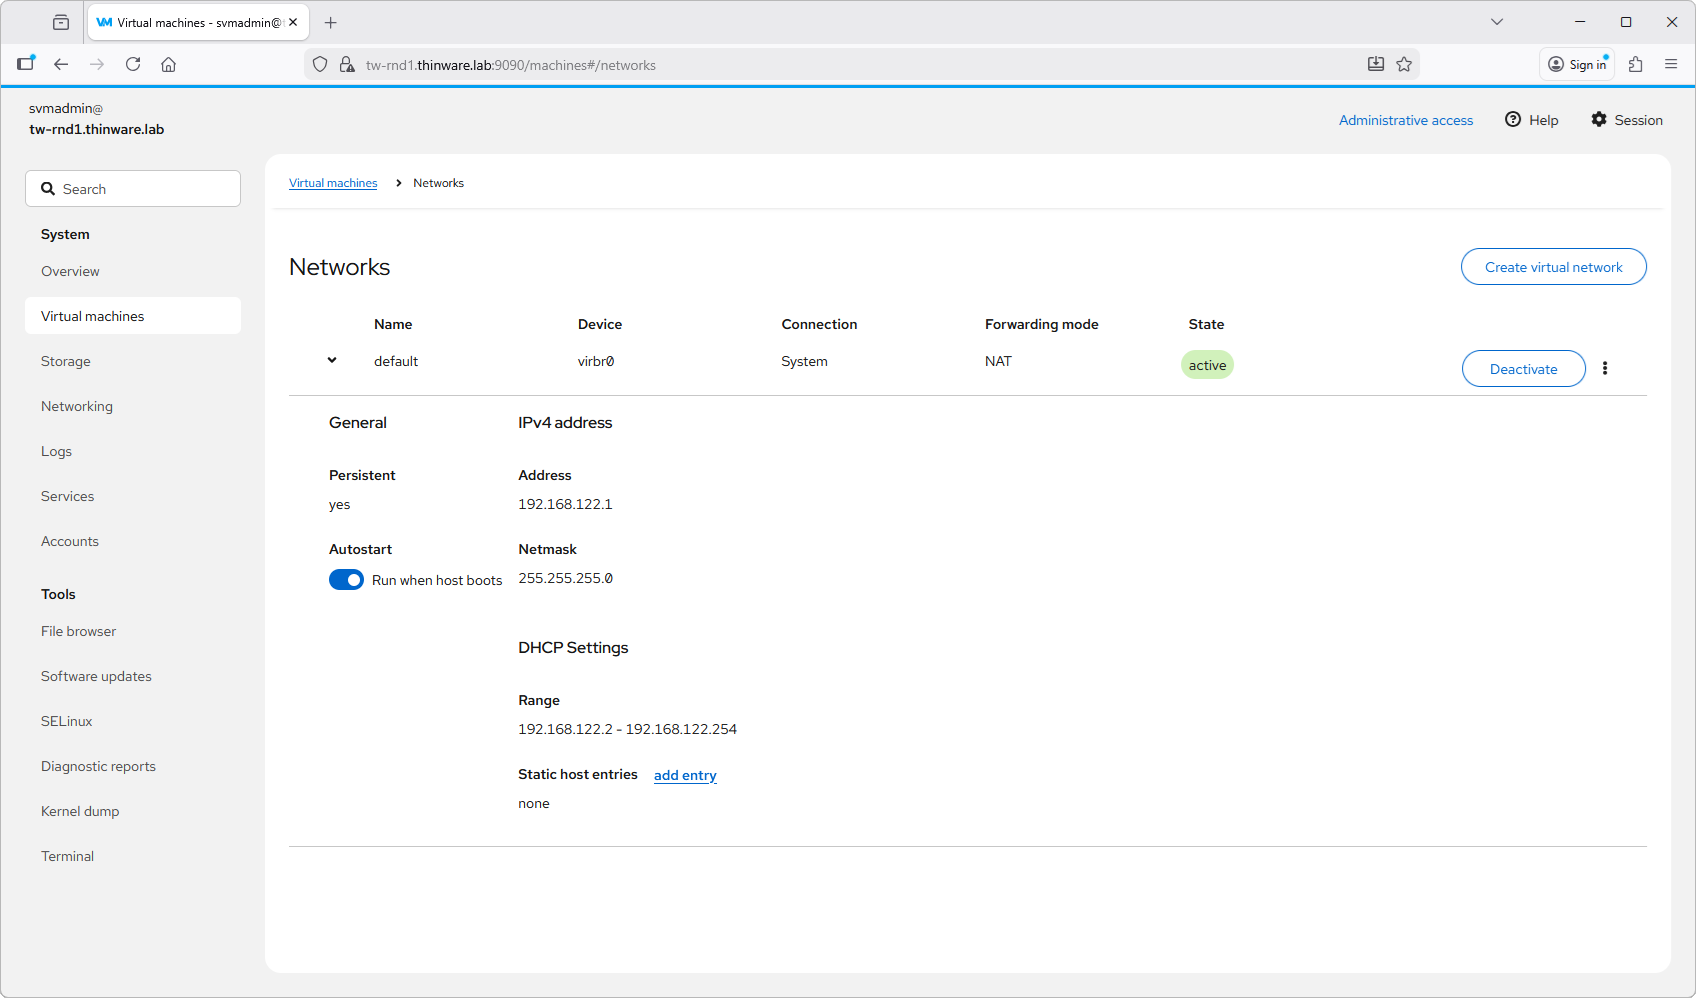Click Administrative access link
The width and height of the screenshot is (1696, 998).
(1406, 120)
